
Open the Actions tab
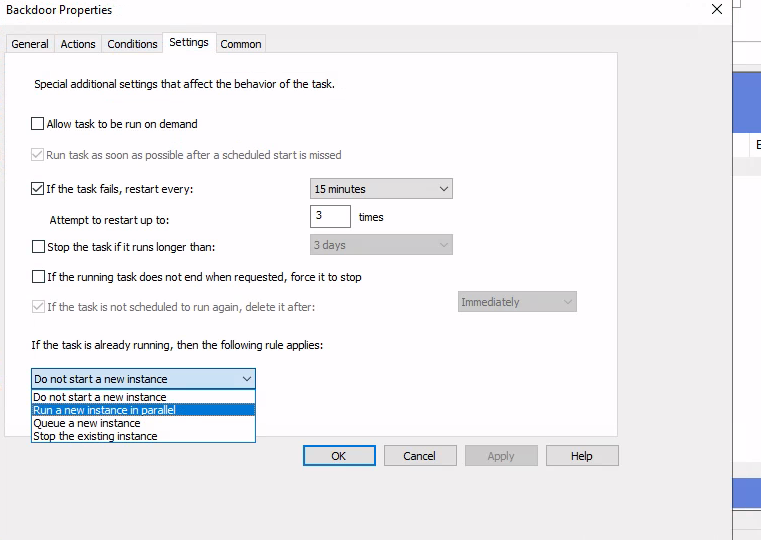click(78, 44)
